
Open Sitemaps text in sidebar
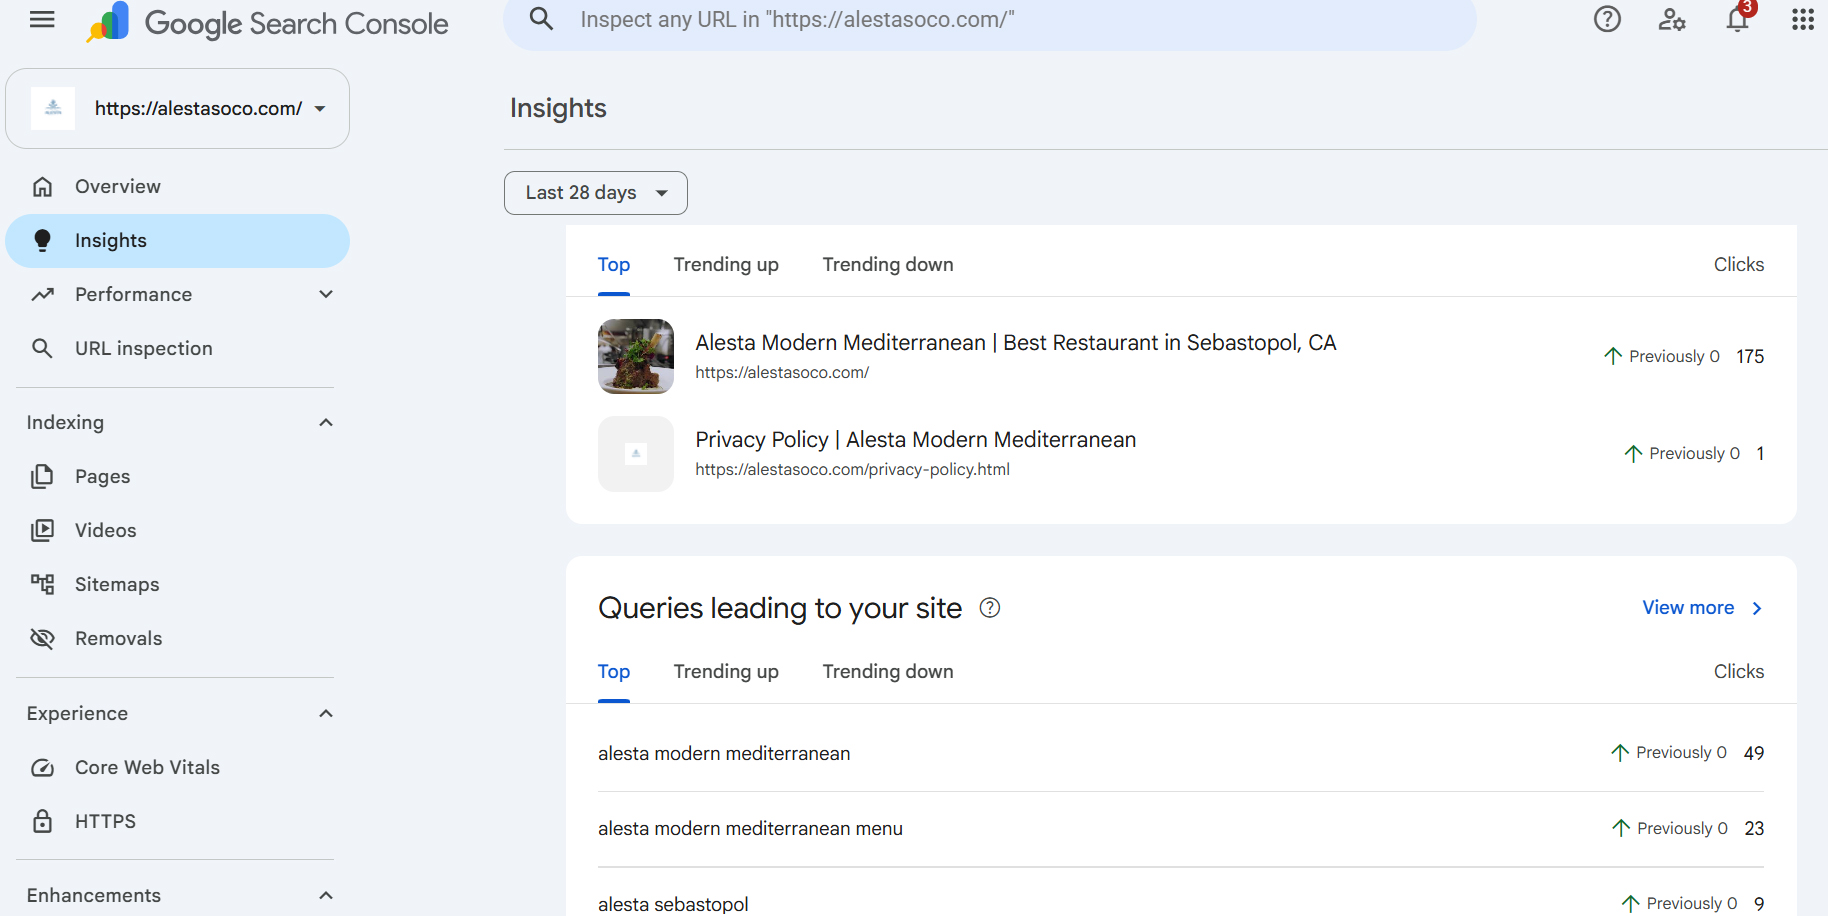point(117,585)
